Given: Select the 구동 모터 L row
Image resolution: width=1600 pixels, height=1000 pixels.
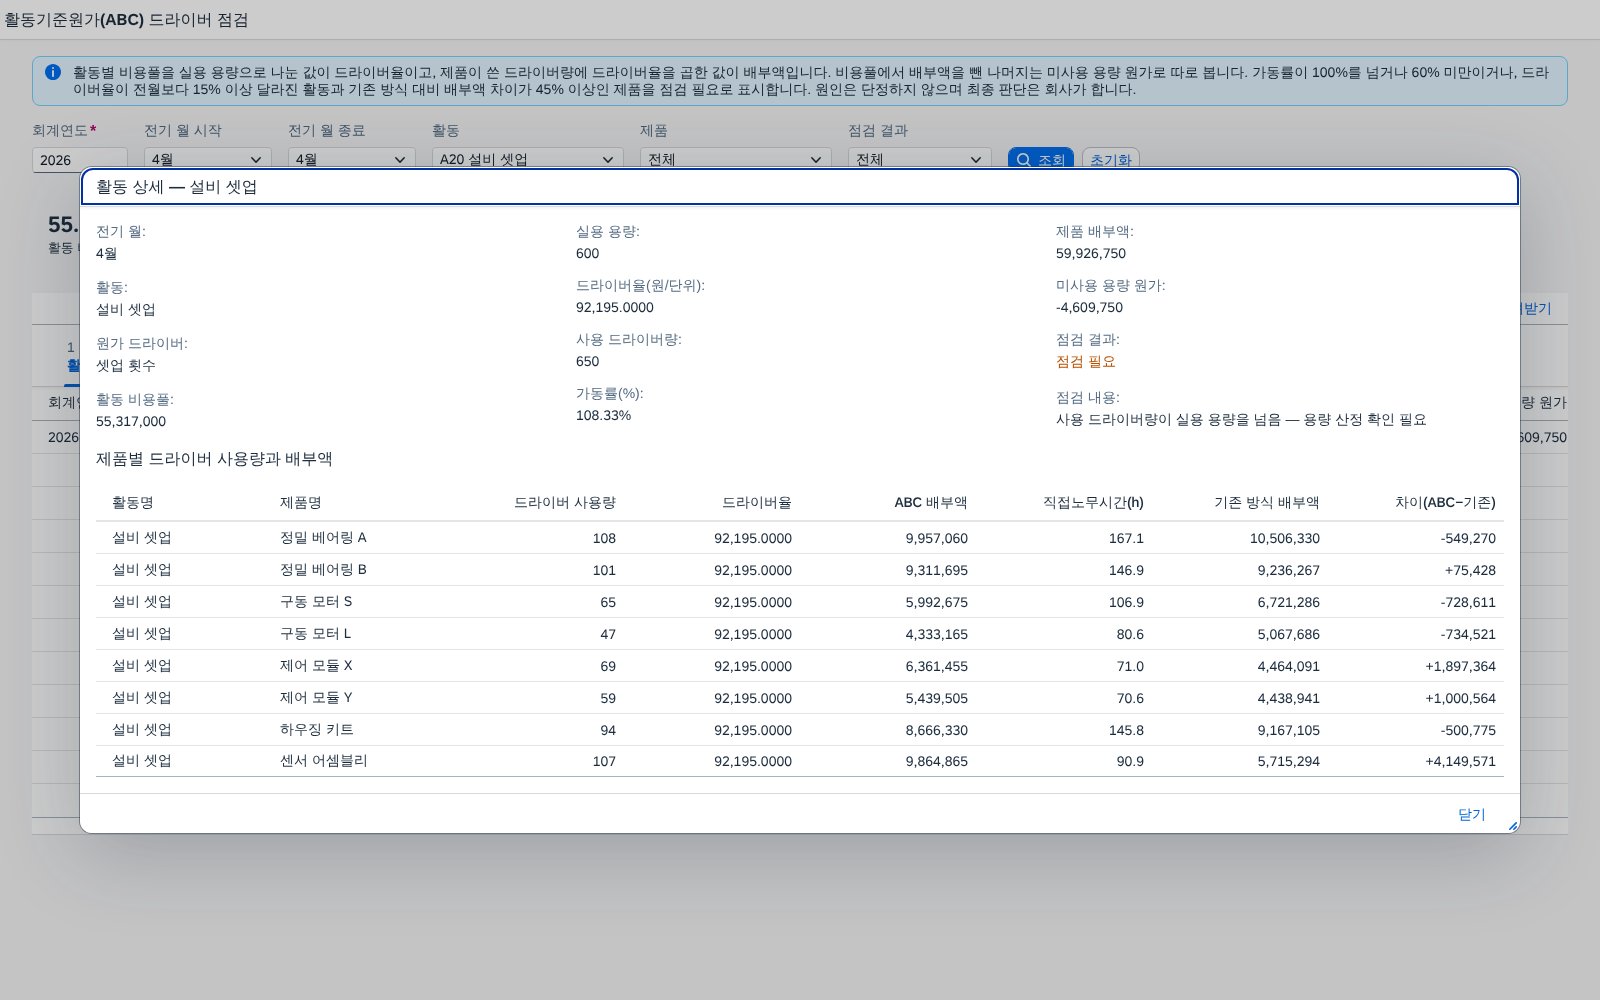Looking at the screenshot, I should click(800, 634).
